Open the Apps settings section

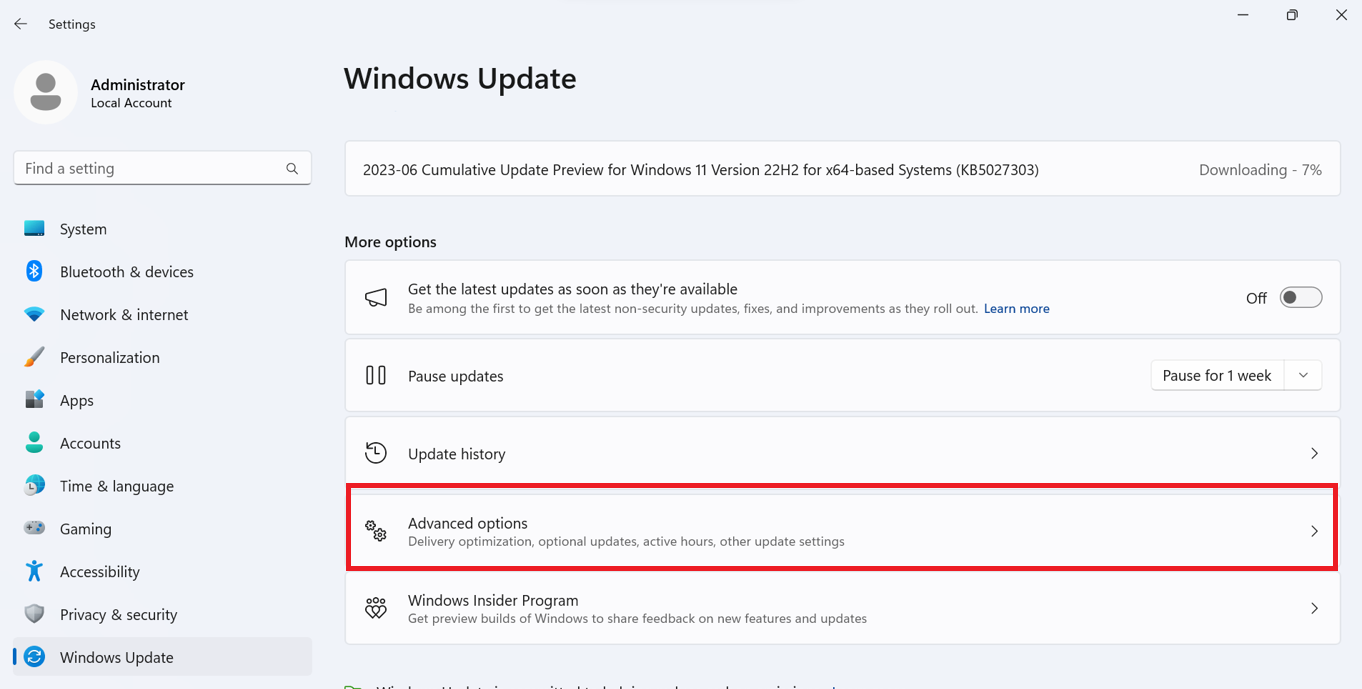[76, 400]
